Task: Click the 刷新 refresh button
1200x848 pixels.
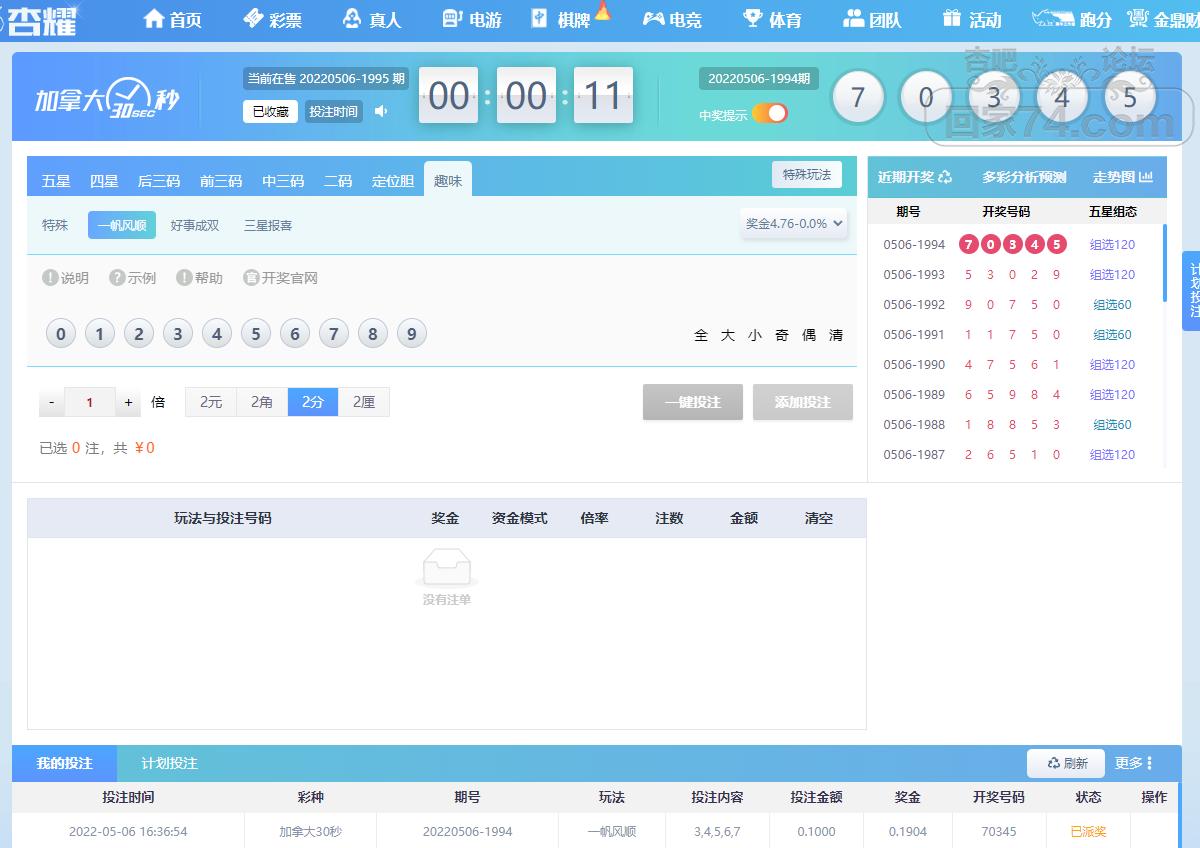Action: (1066, 763)
